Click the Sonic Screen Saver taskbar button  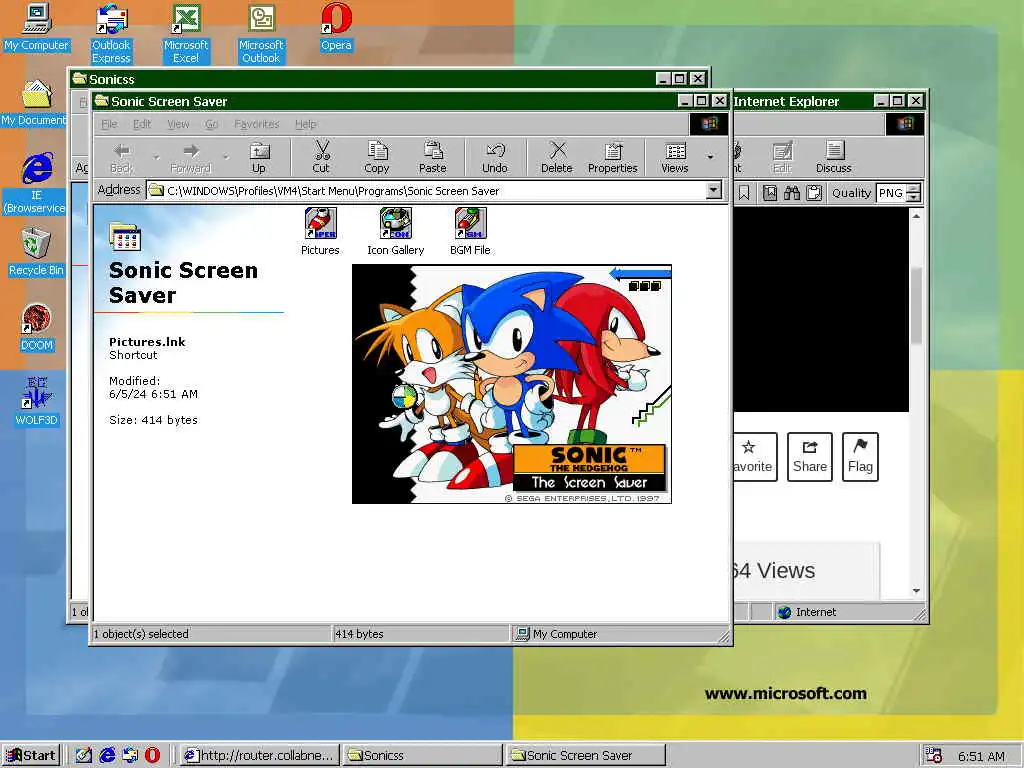pos(586,755)
